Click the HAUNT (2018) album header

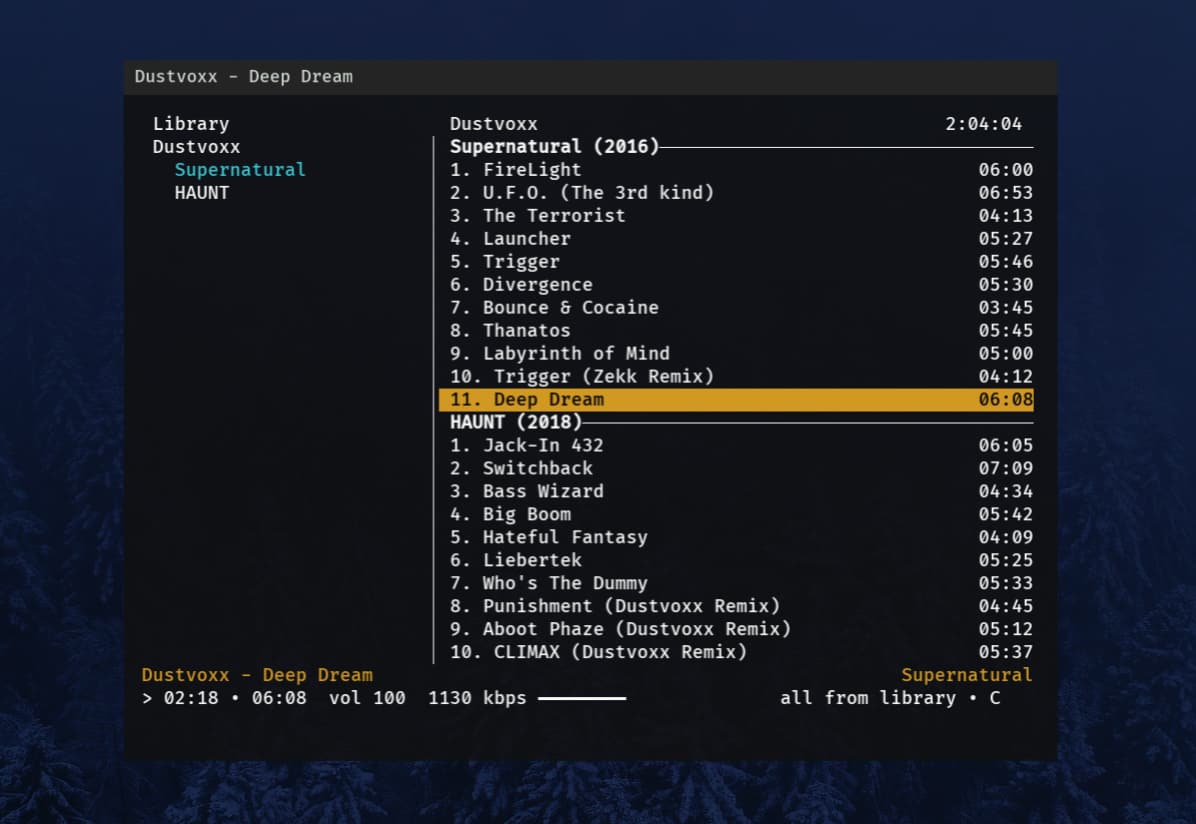click(515, 422)
